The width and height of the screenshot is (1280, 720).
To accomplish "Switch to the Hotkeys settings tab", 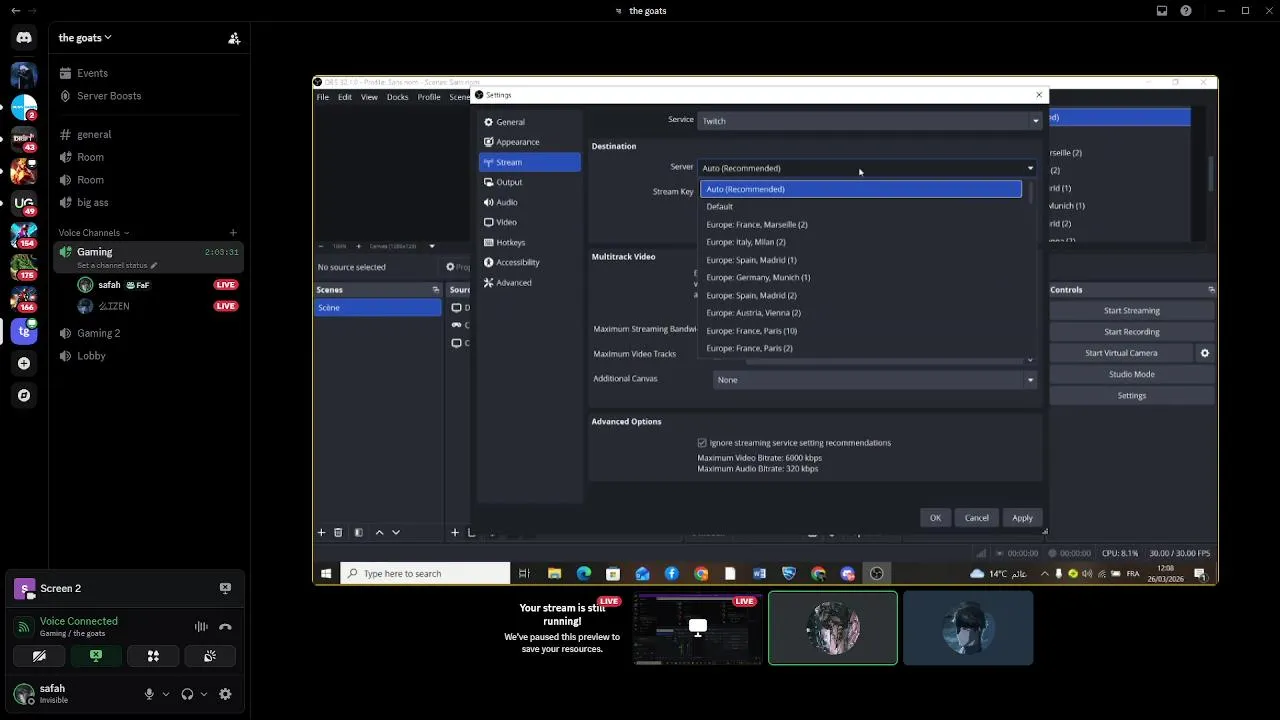I will coord(530,242).
